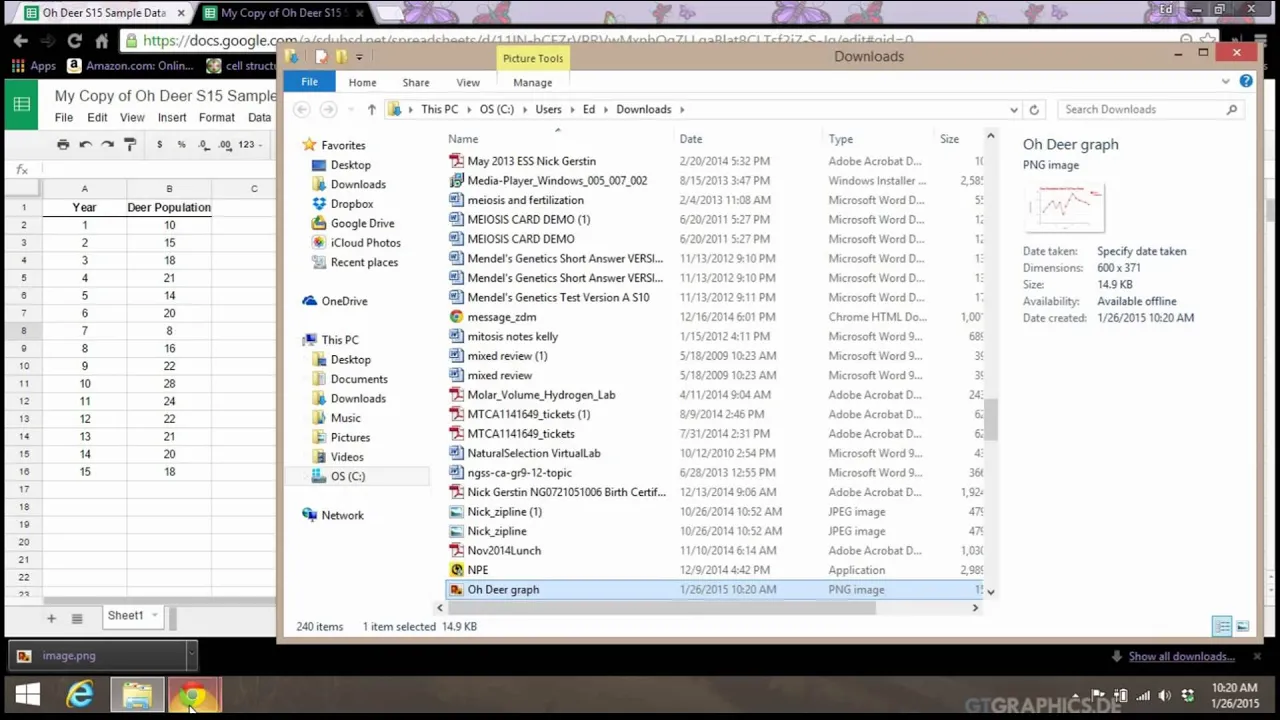This screenshot has height=720, width=1280.
Task: Switch to details view layout icon
Action: coord(1222,626)
